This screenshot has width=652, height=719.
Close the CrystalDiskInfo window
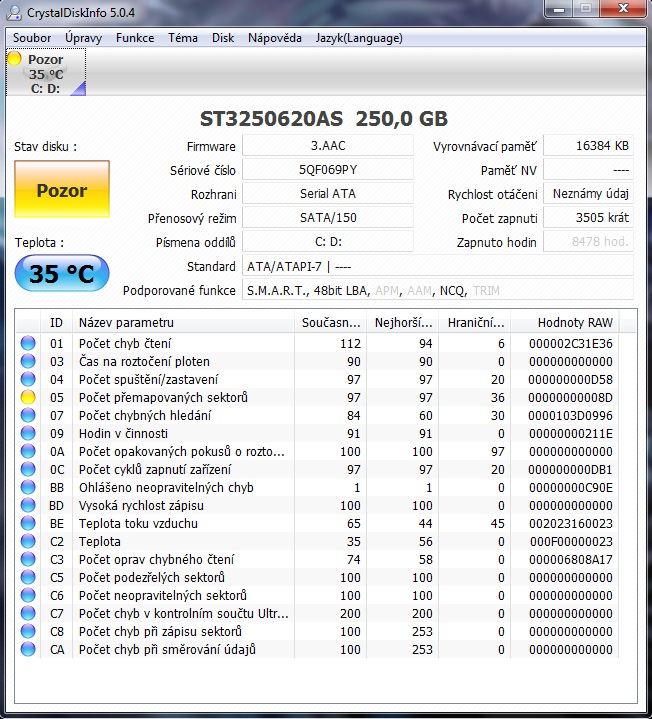(623, 8)
